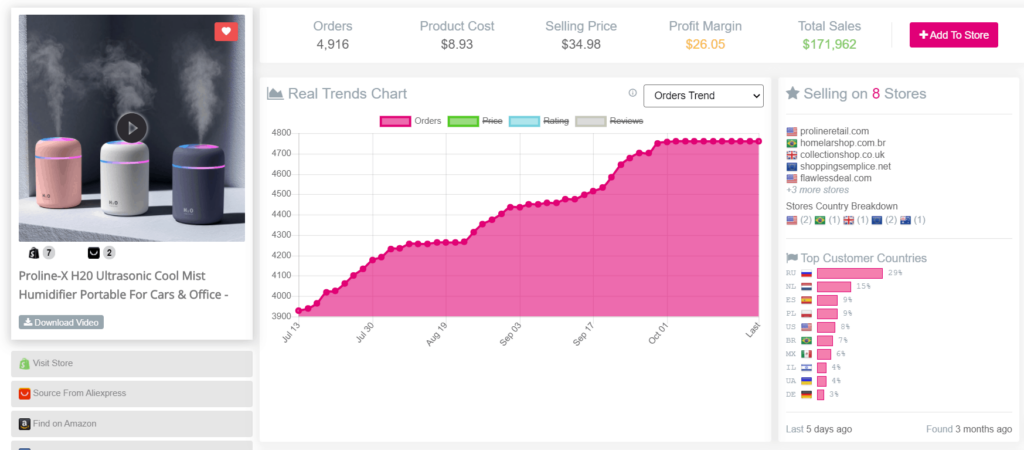Toggle the Rating series in chart legend
The height and width of the screenshot is (450, 1024).
point(539,121)
